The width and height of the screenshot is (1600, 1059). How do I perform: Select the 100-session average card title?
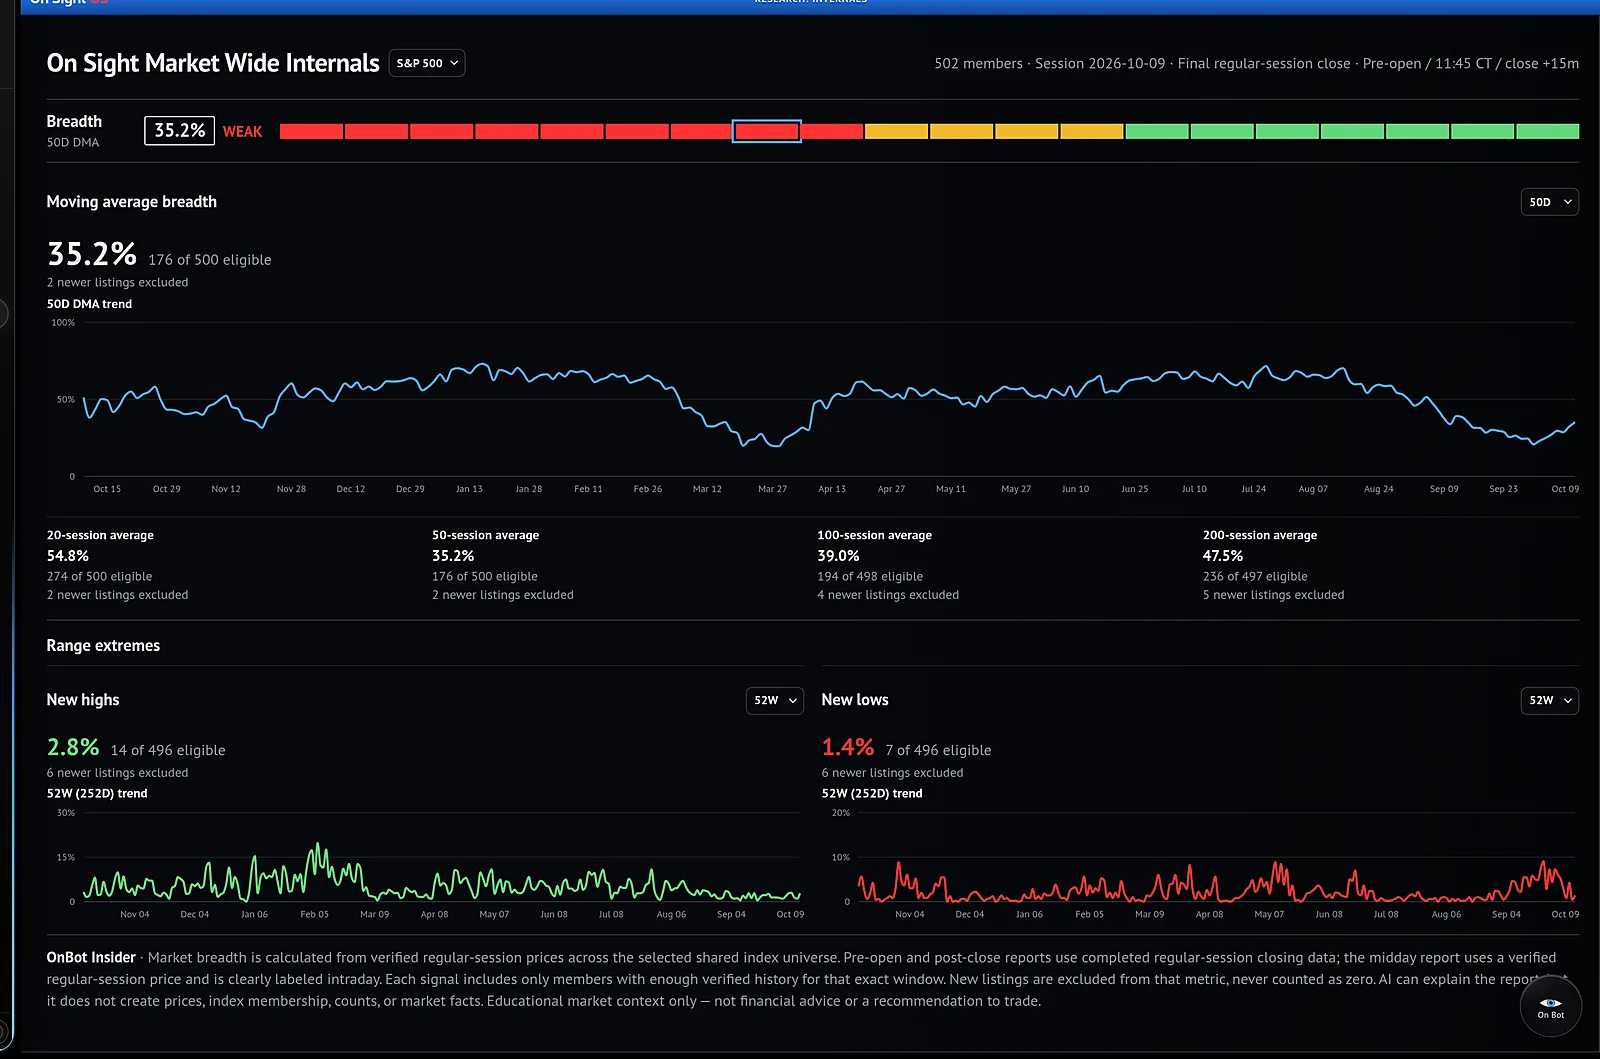tap(874, 535)
